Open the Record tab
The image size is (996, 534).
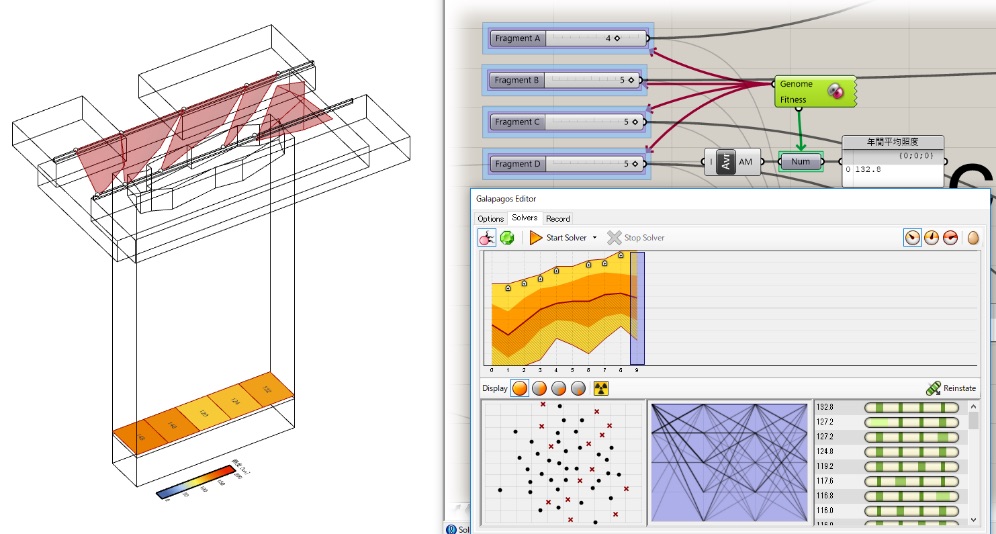pyautogui.click(x=557, y=218)
